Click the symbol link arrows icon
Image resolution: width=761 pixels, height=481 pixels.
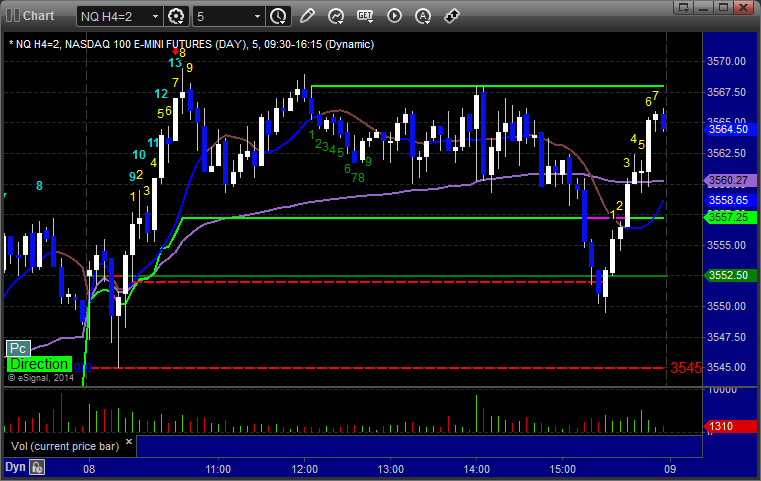(x=452, y=16)
